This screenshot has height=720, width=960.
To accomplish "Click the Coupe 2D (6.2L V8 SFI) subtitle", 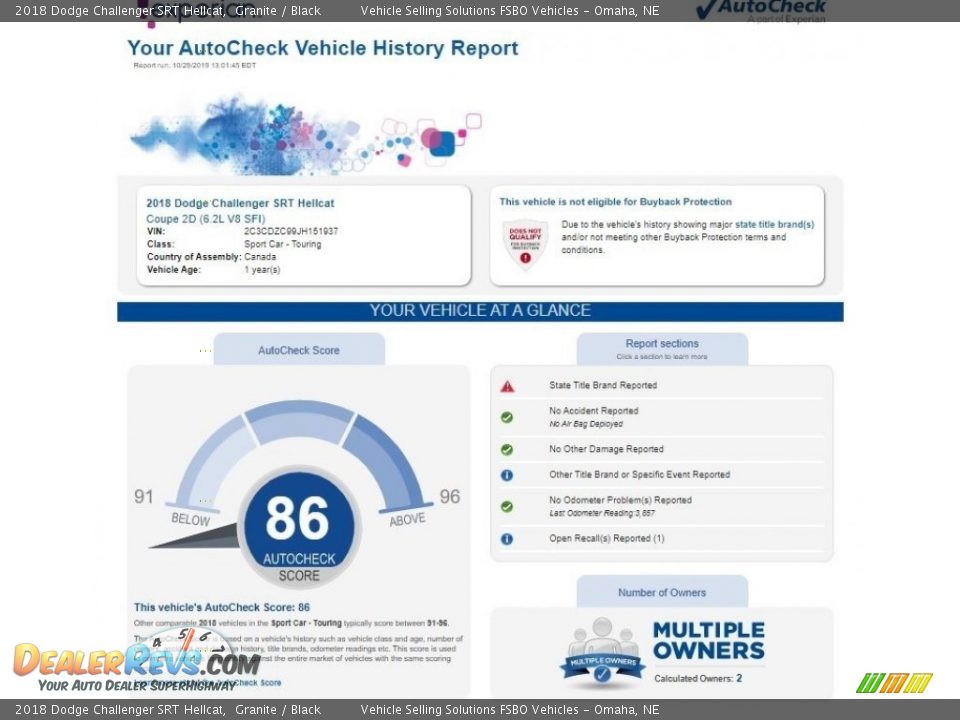I will 206,219.
